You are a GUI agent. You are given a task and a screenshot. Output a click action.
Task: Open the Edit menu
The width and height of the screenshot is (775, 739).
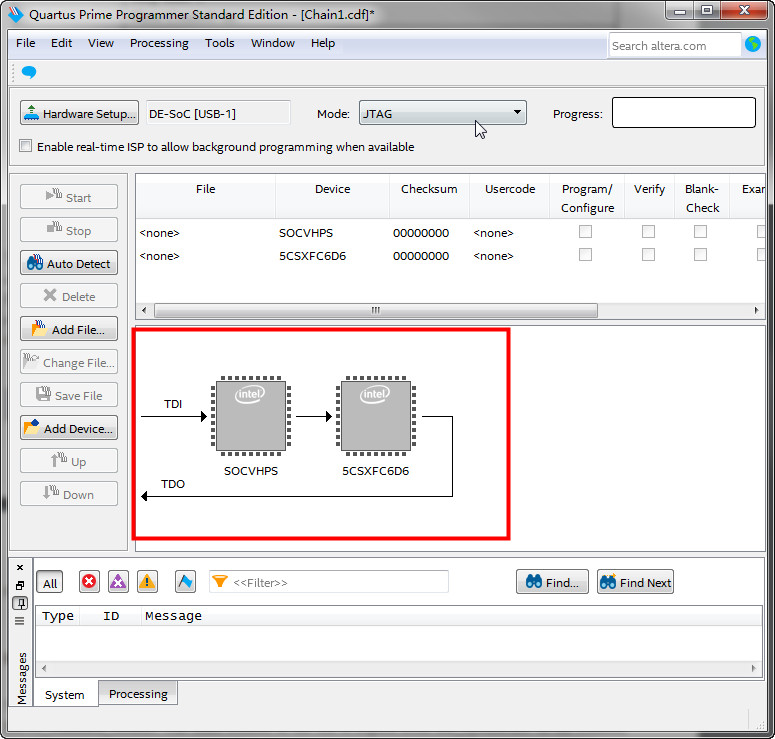click(61, 43)
